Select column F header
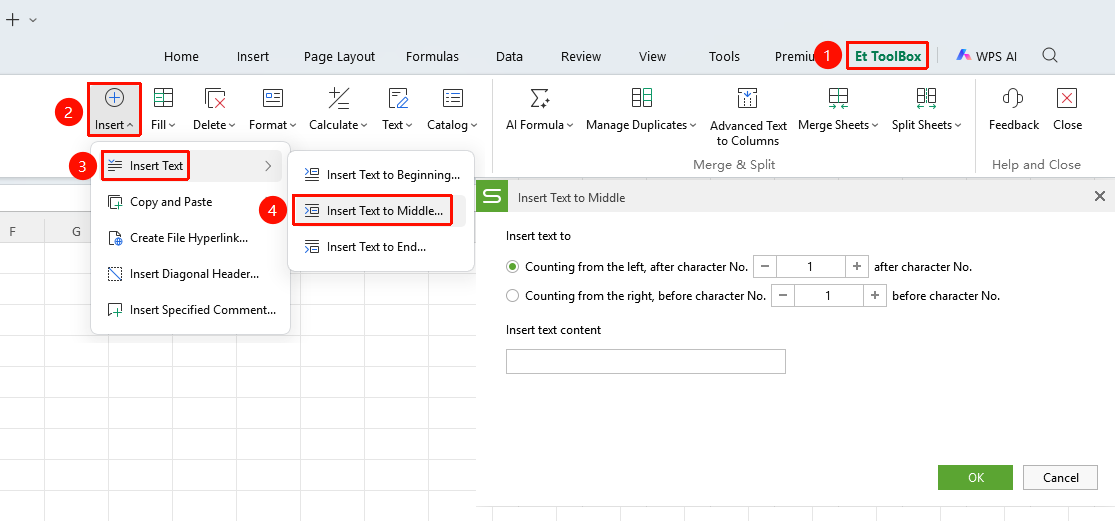Viewport: 1115px width, 521px height. 13,231
